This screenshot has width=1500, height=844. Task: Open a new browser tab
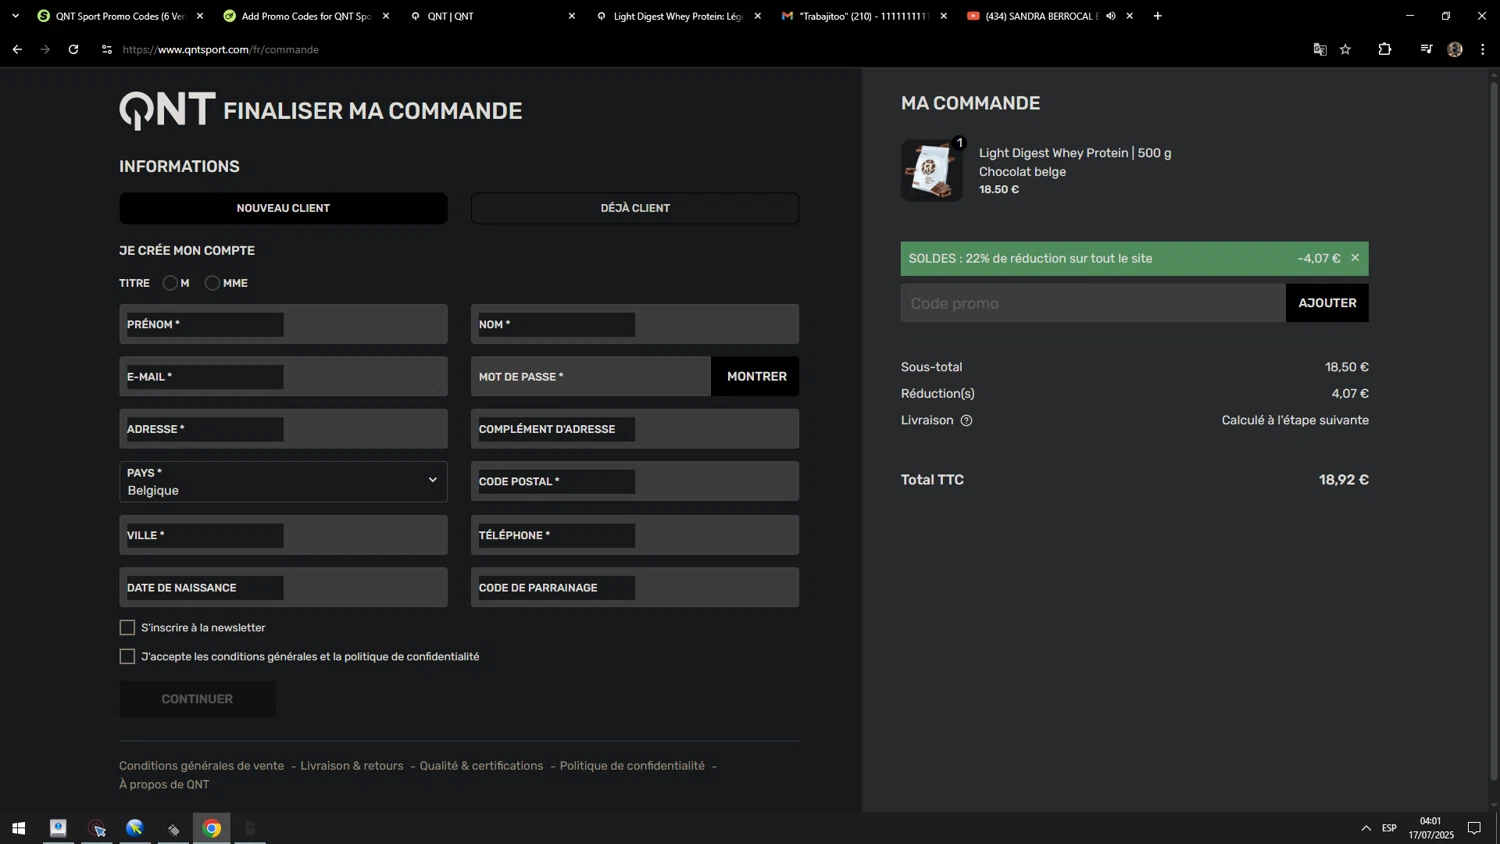pos(1158,16)
